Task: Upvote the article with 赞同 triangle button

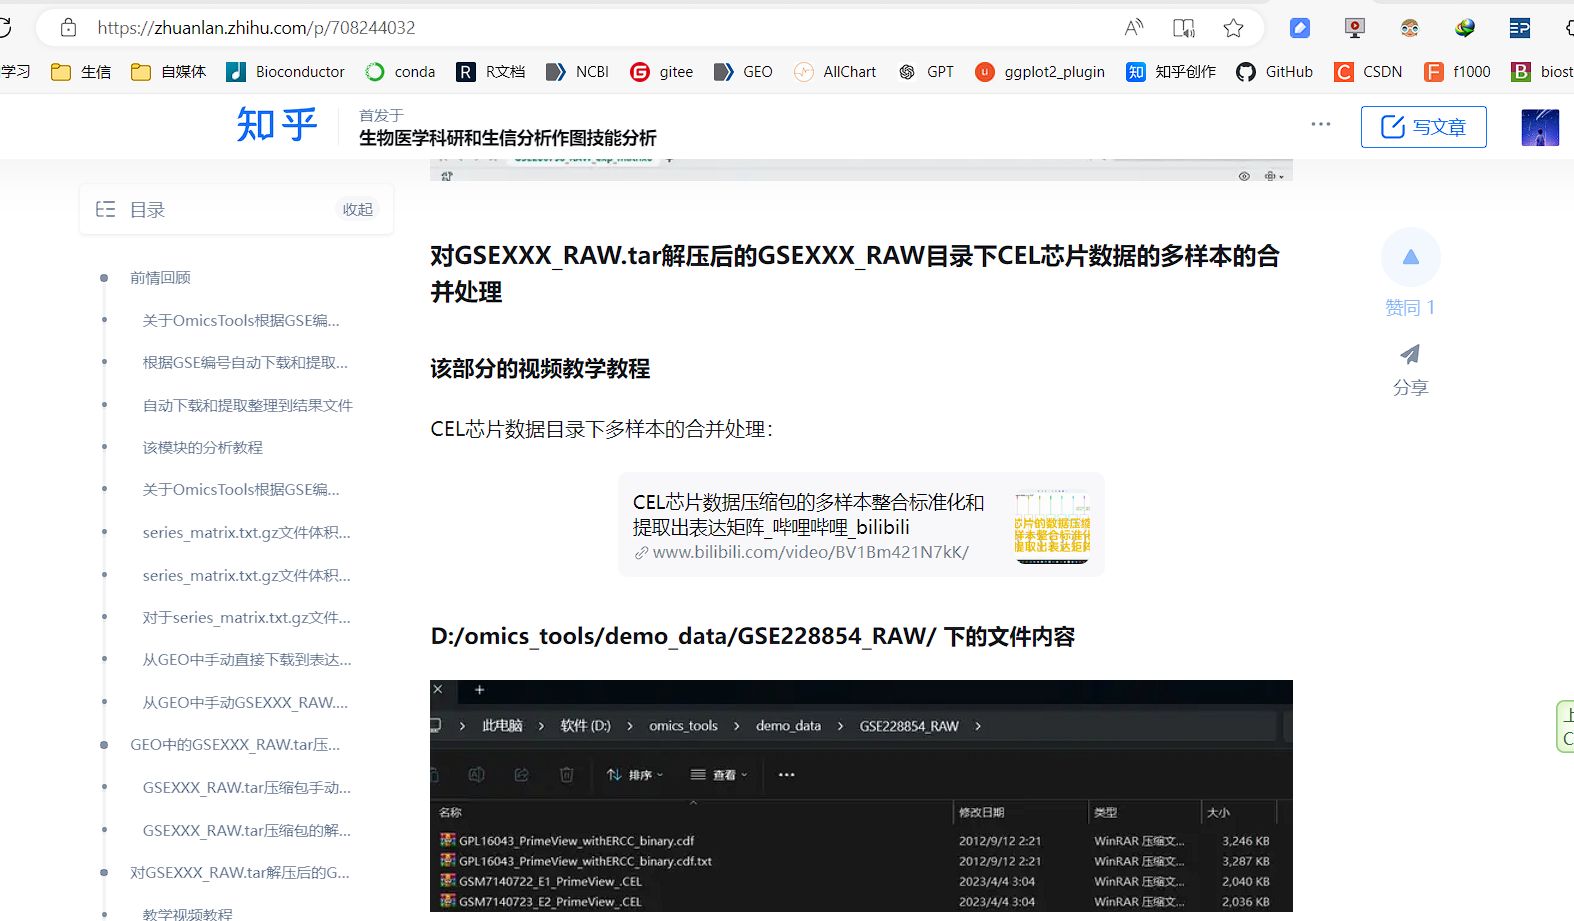Action: point(1410,258)
